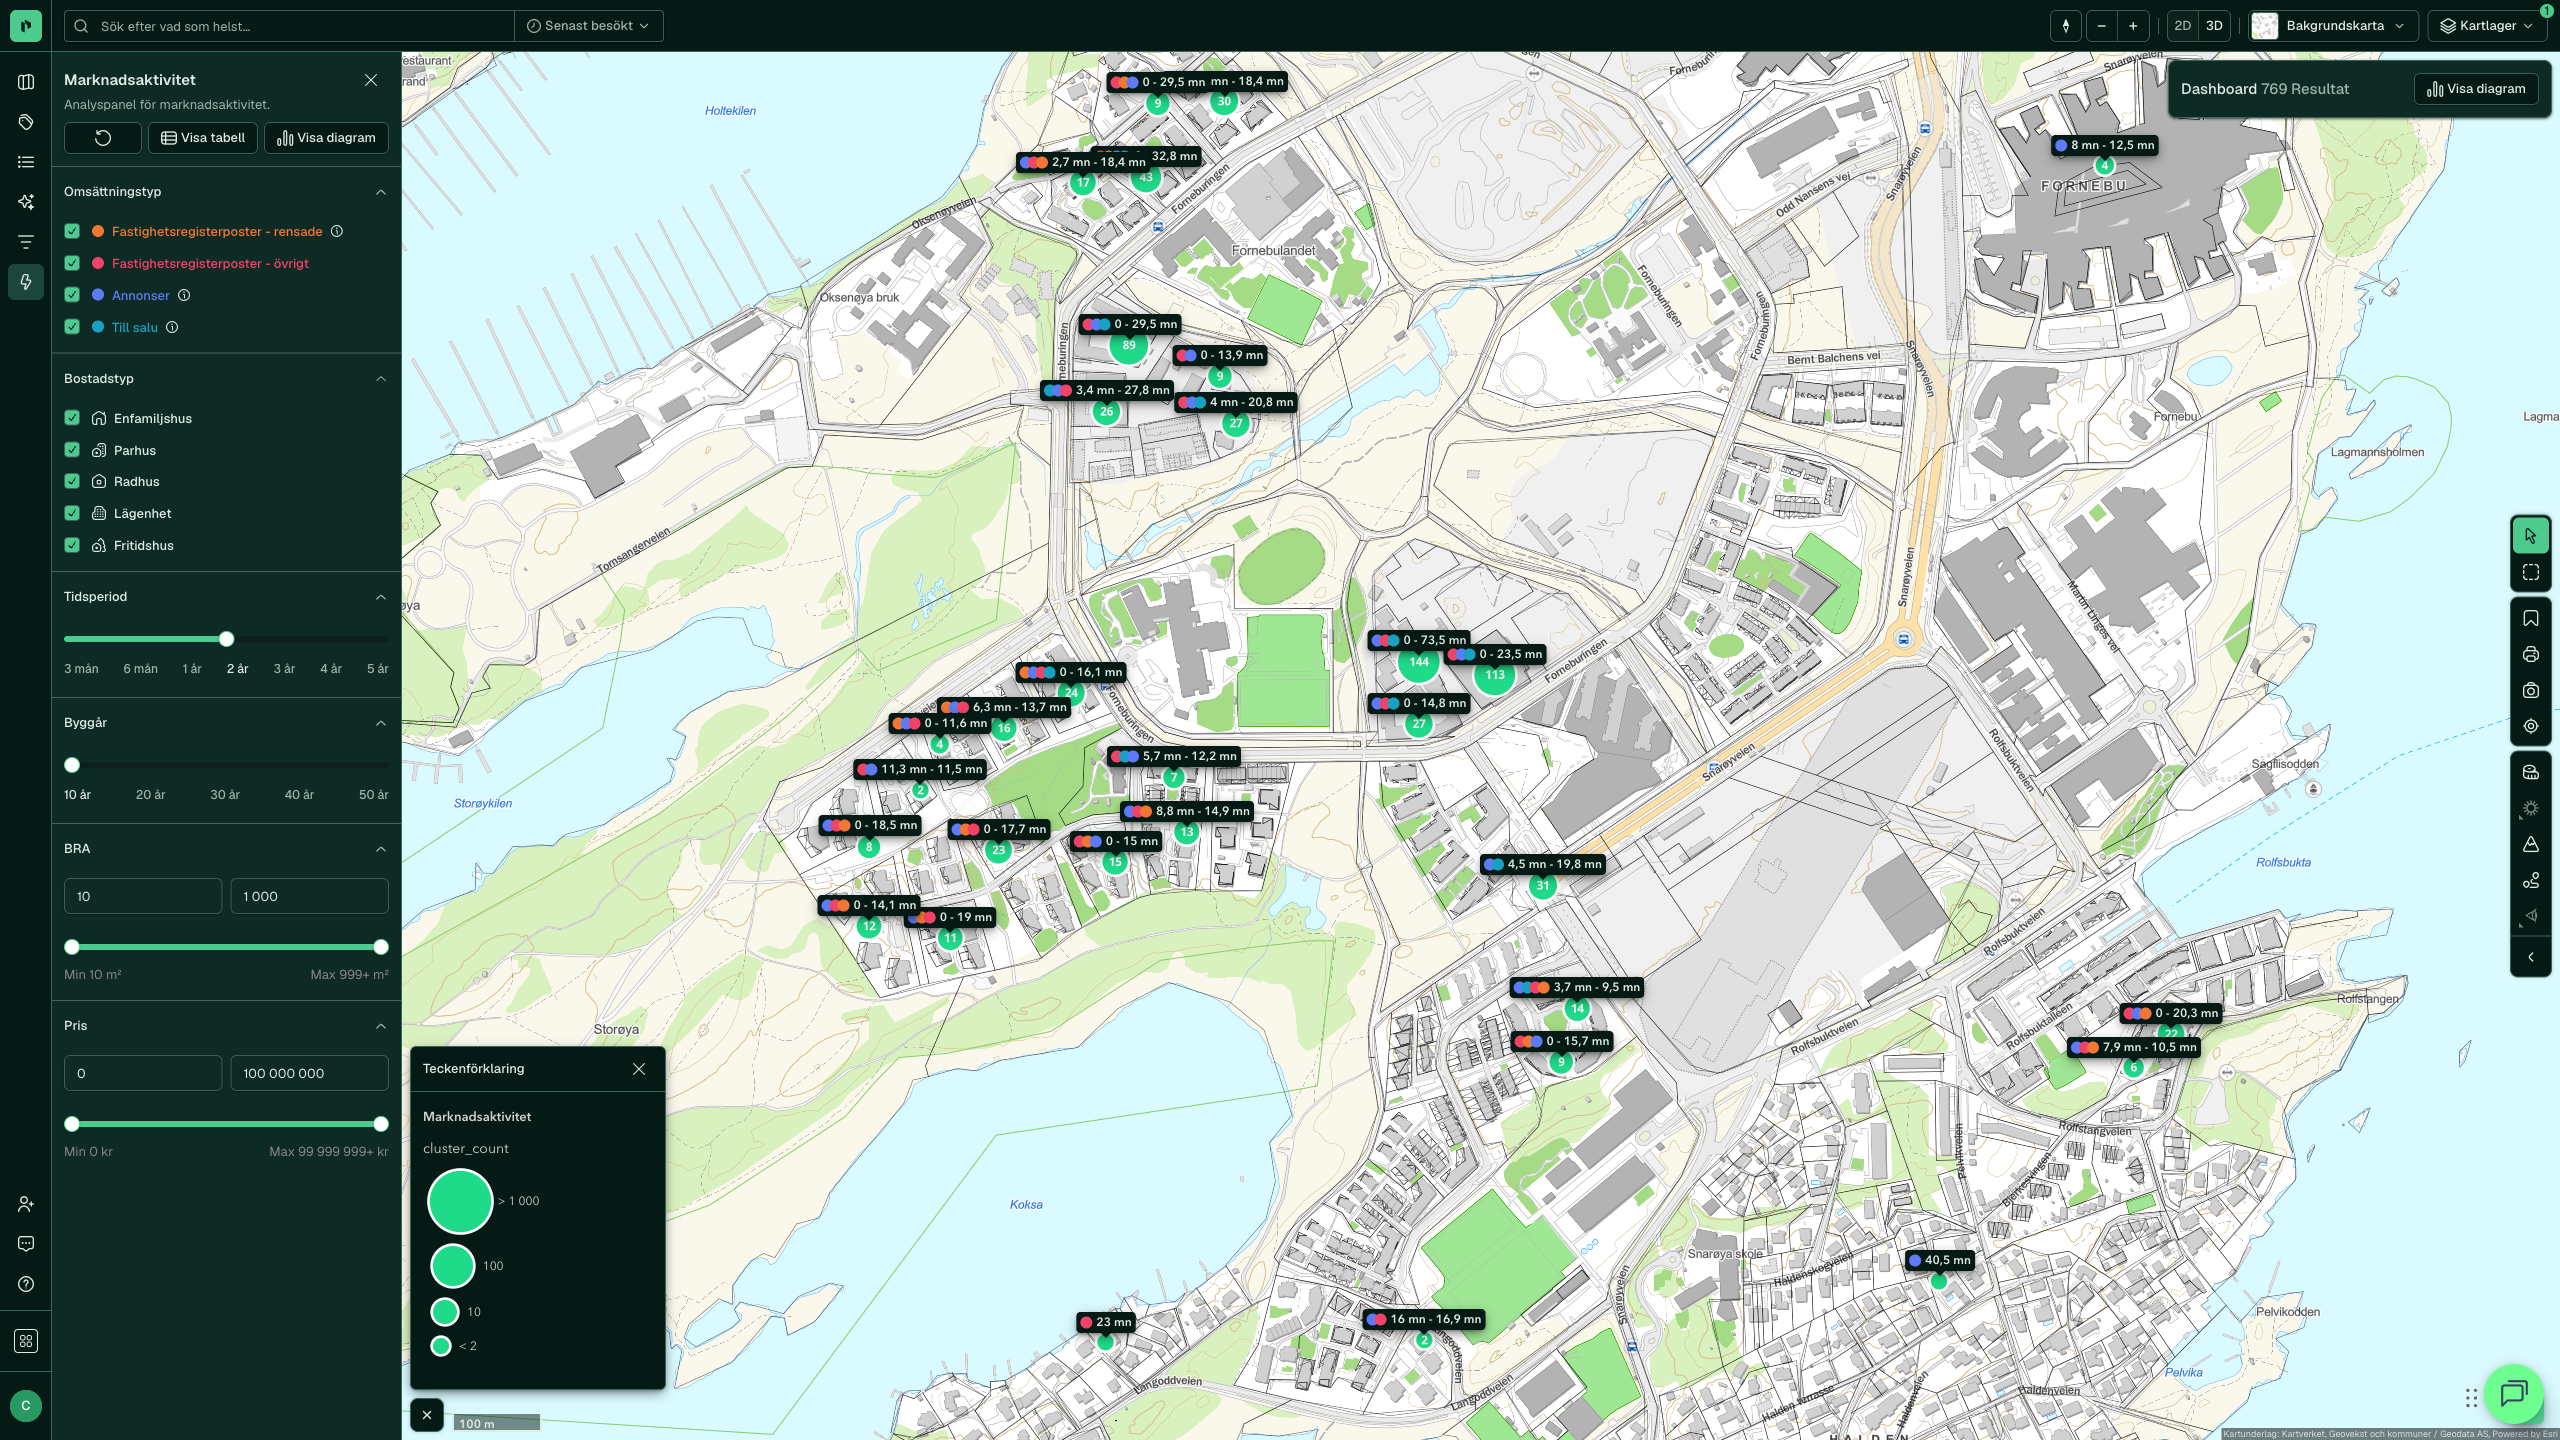
Task: Click the camera screenshot icon on right toolbar
Action: pyautogui.click(x=2531, y=690)
